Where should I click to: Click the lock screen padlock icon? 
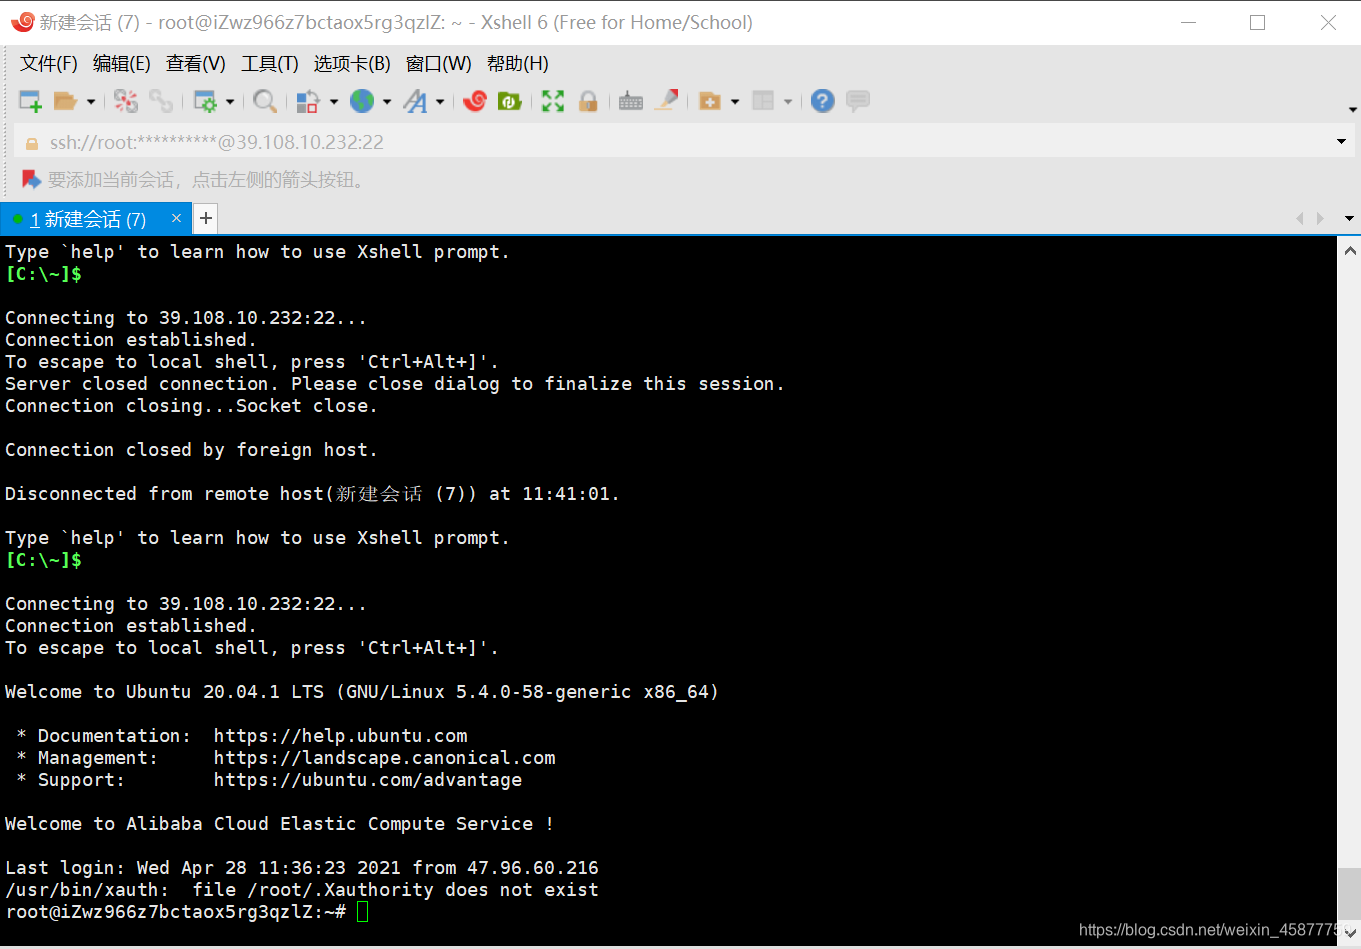588,101
